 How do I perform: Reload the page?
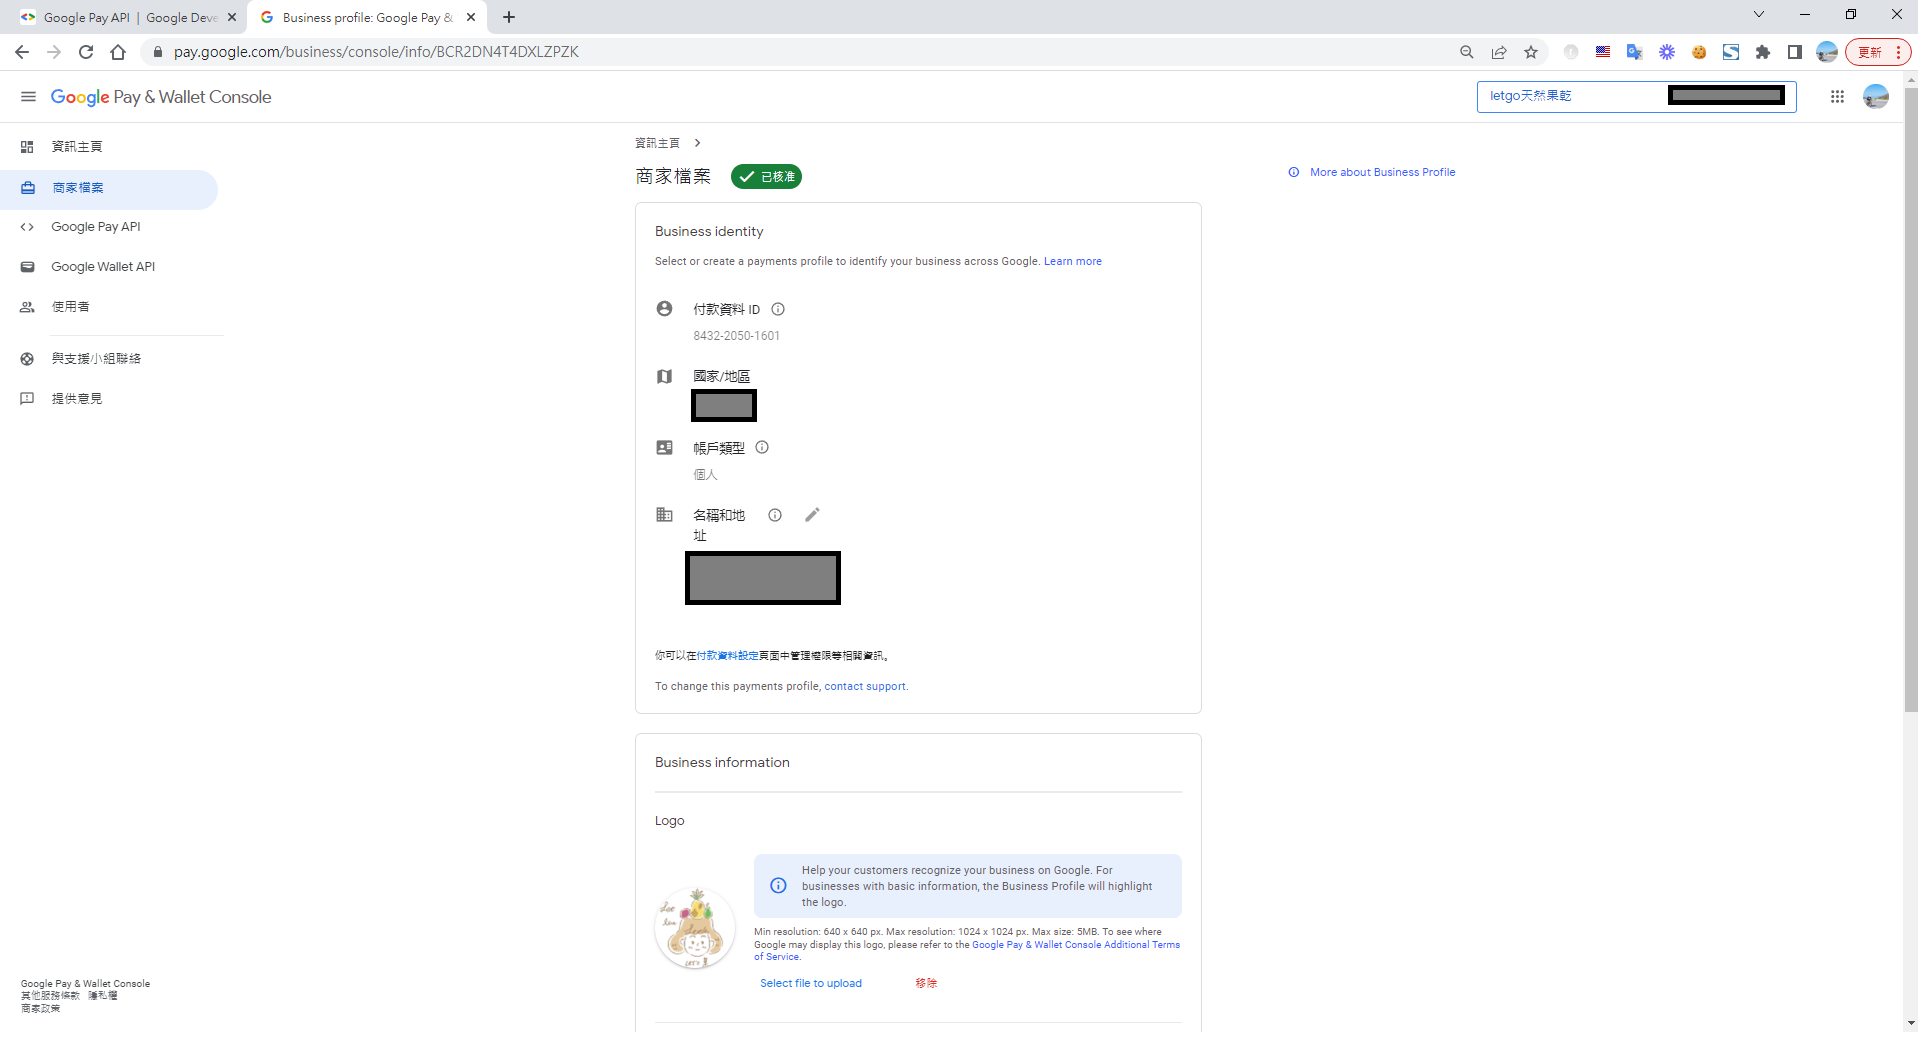click(x=86, y=52)
